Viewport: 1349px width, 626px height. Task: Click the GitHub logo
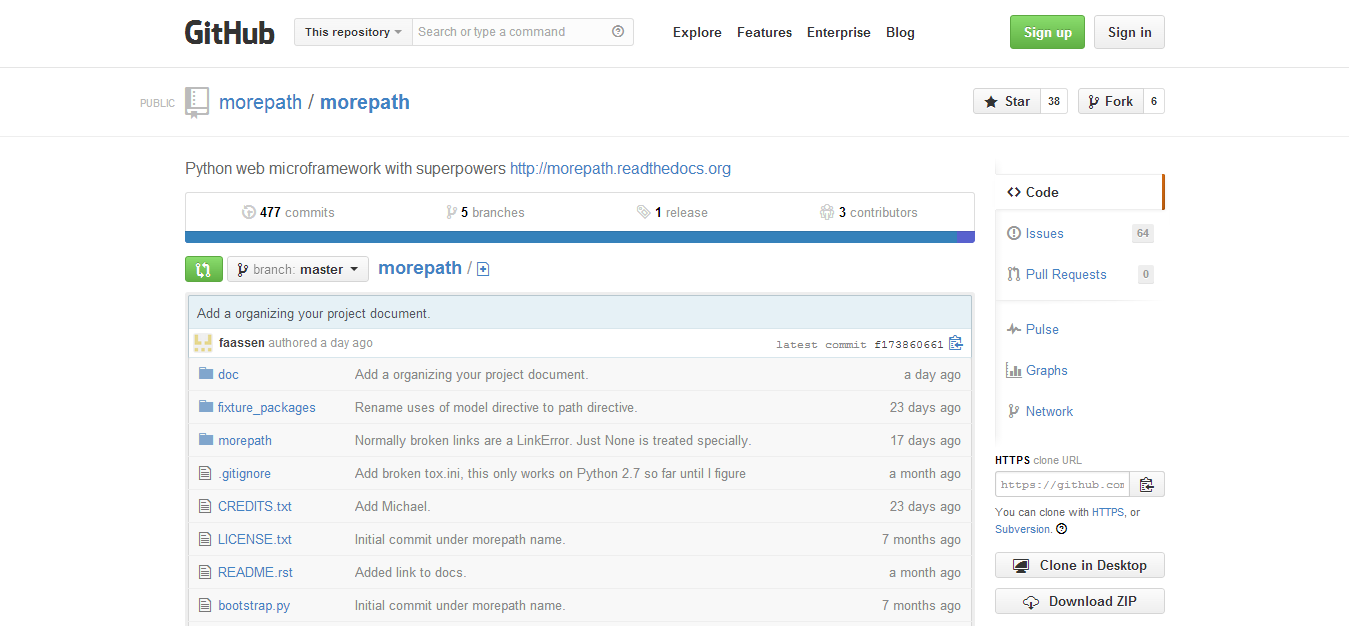229,32
